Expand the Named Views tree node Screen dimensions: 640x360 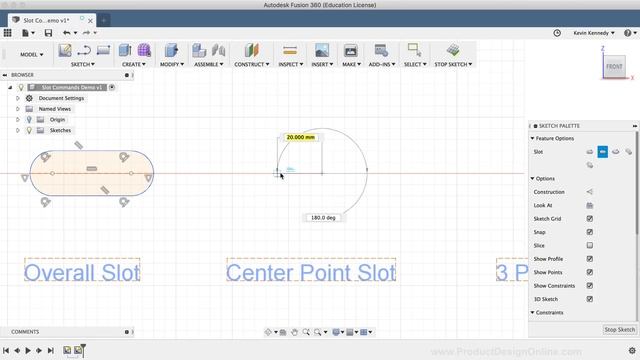(18, 109)
